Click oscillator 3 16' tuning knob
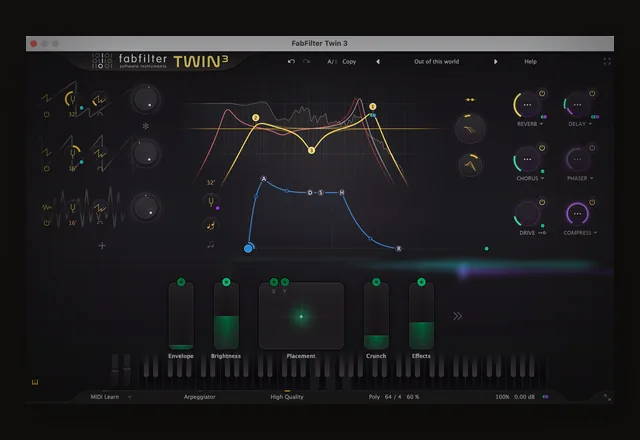Screen dimensions: 640x440 [73, 208]
